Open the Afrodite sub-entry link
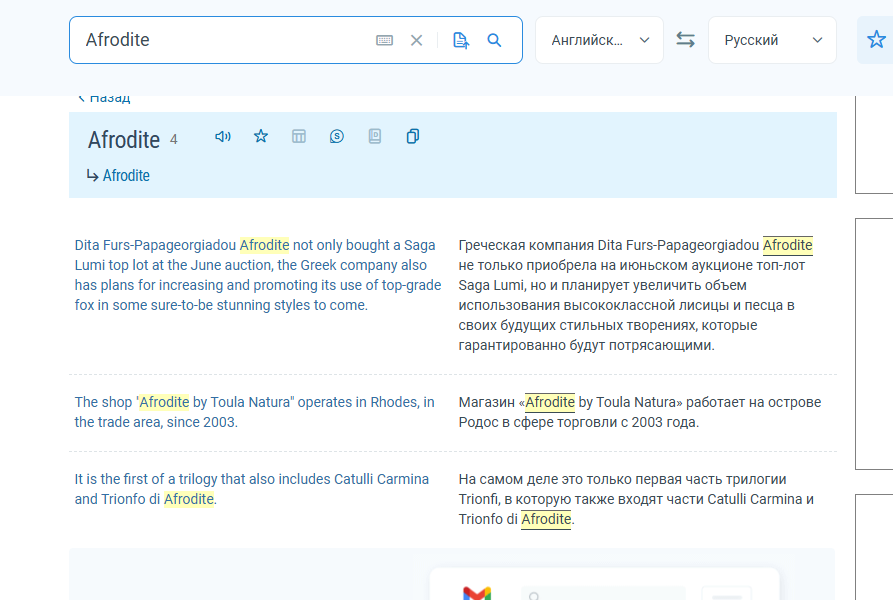 126,176
